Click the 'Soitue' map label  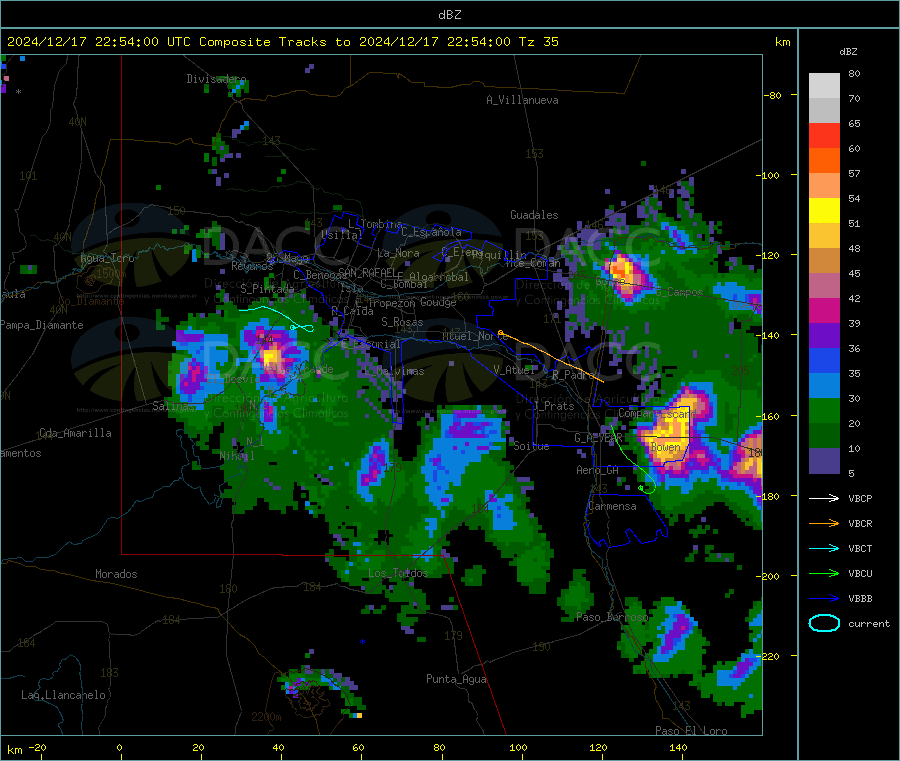531,446
